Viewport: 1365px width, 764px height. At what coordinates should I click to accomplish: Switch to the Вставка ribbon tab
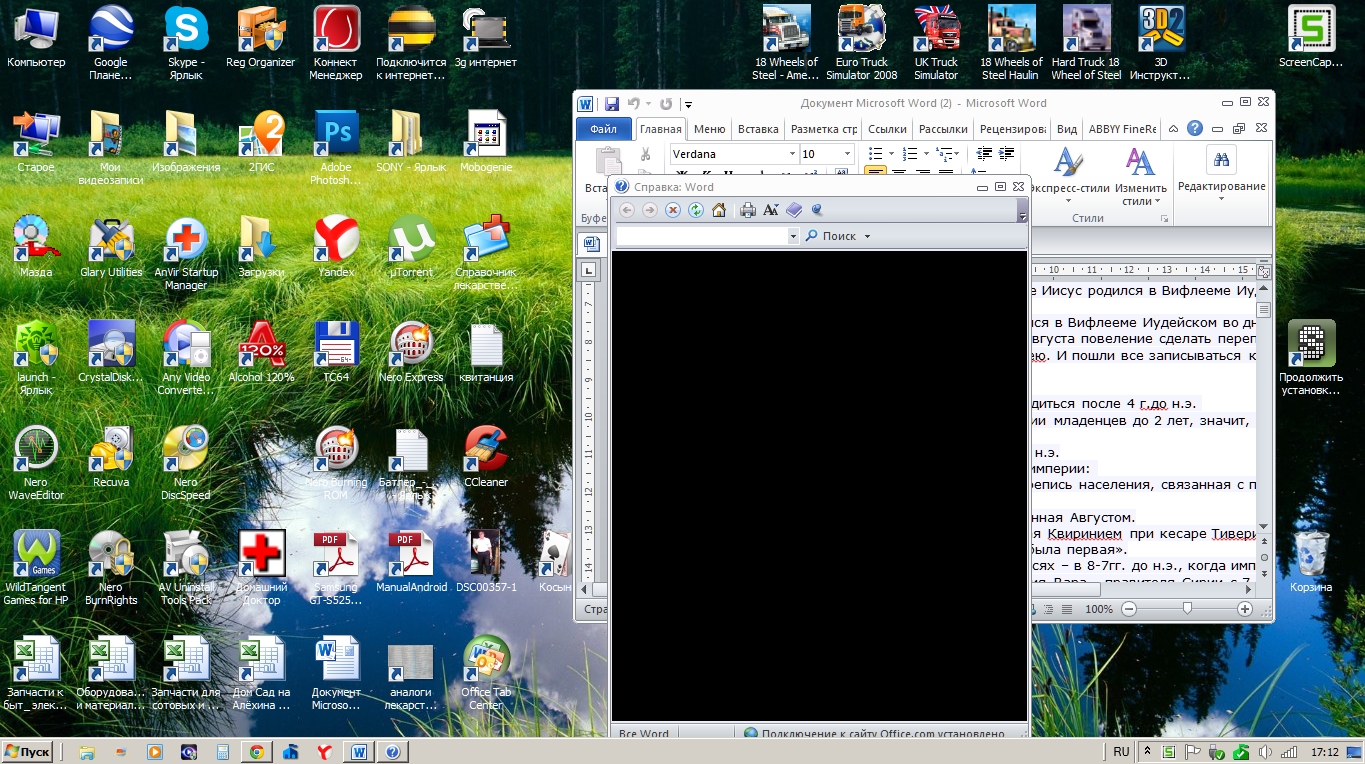point(757,129)
